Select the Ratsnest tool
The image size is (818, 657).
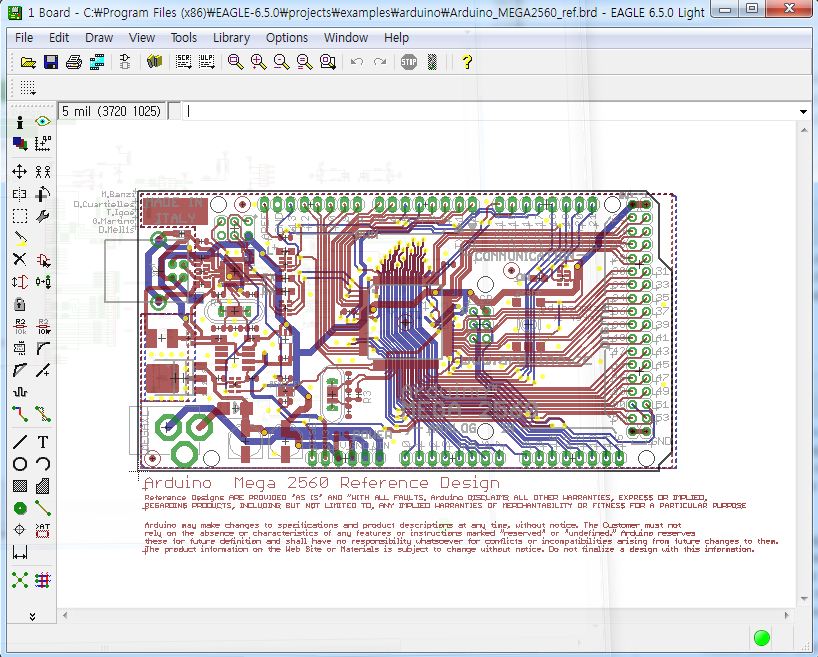[x=20, y=580]
